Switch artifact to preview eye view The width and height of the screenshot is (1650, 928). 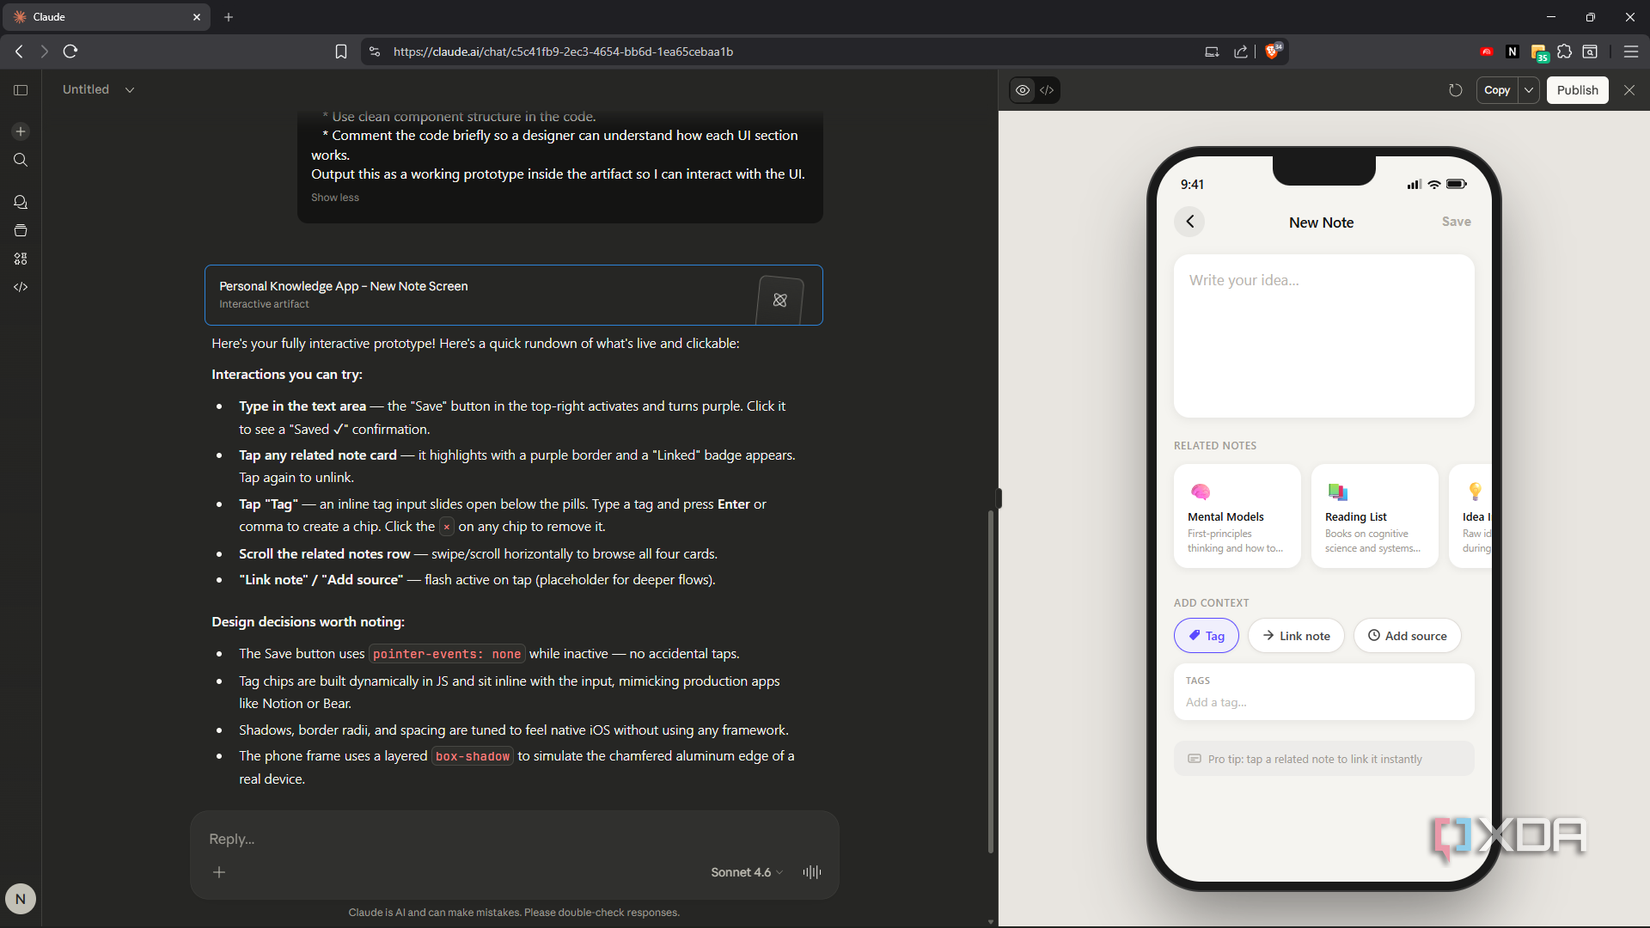(1022, 90)
